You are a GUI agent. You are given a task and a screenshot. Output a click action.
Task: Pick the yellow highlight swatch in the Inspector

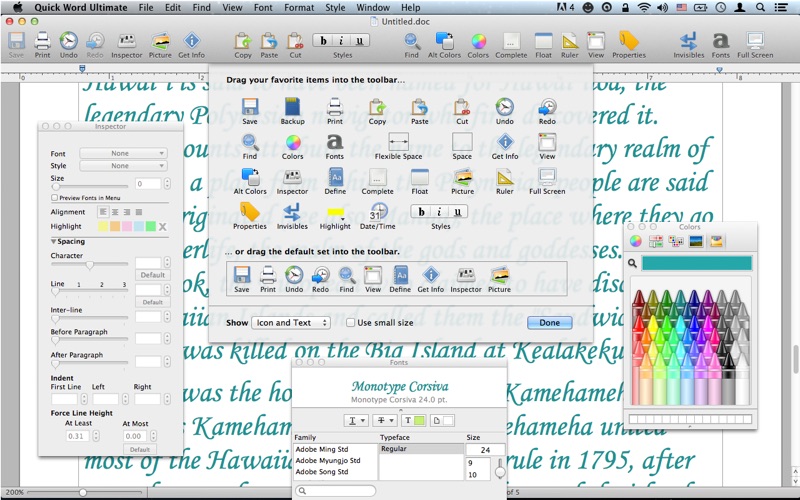[x=103, y=227]
